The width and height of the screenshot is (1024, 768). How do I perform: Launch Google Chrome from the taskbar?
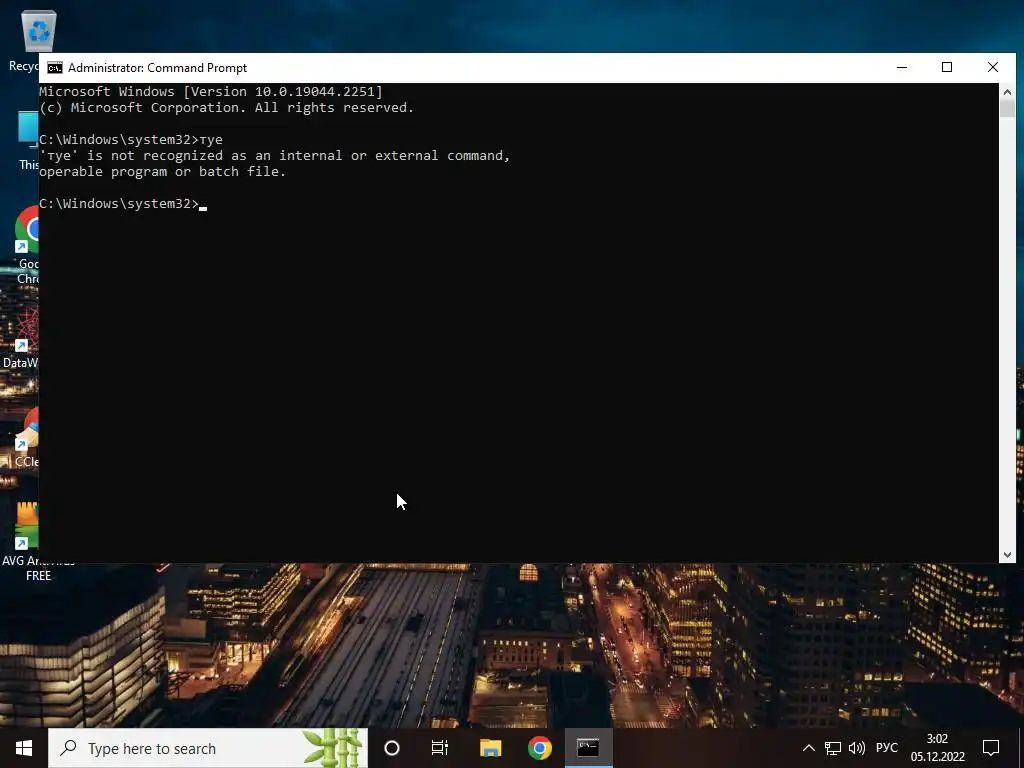click(539, 748)
